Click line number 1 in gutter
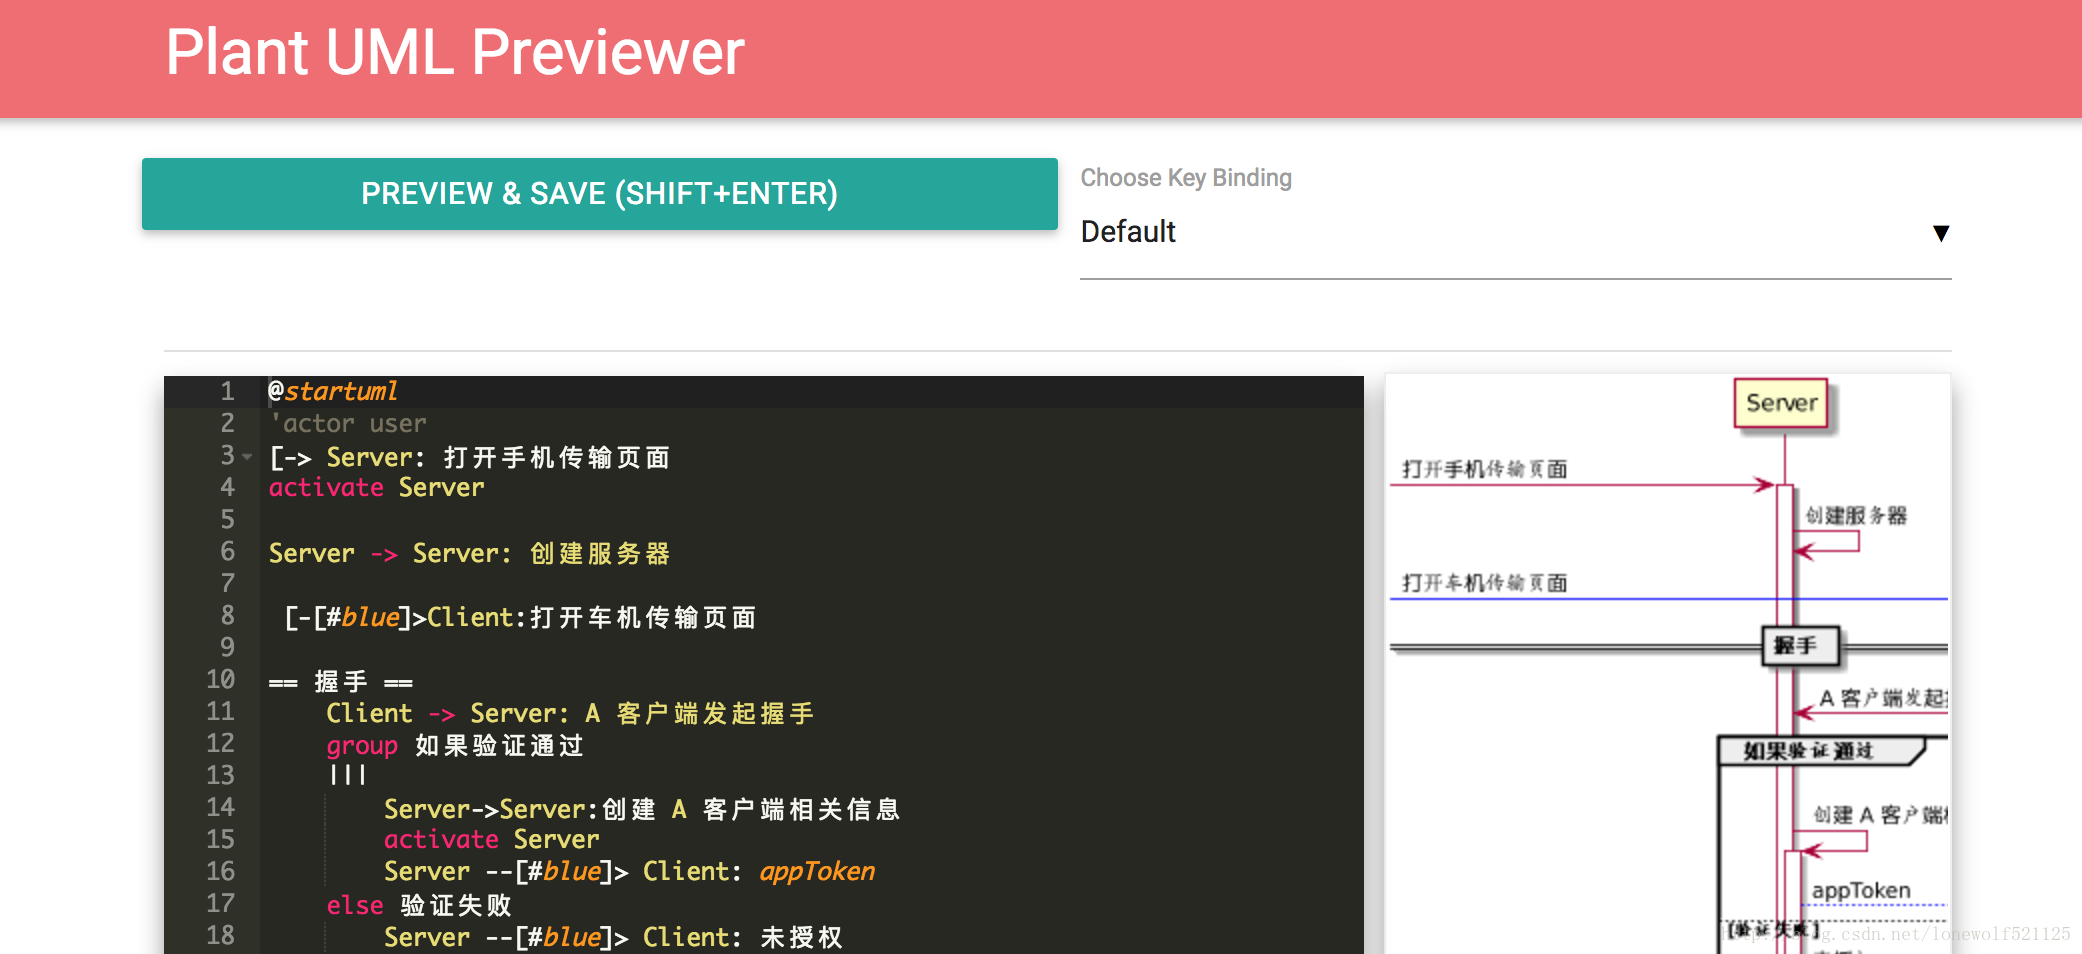 pyautogui.click(x=228, y=391)
